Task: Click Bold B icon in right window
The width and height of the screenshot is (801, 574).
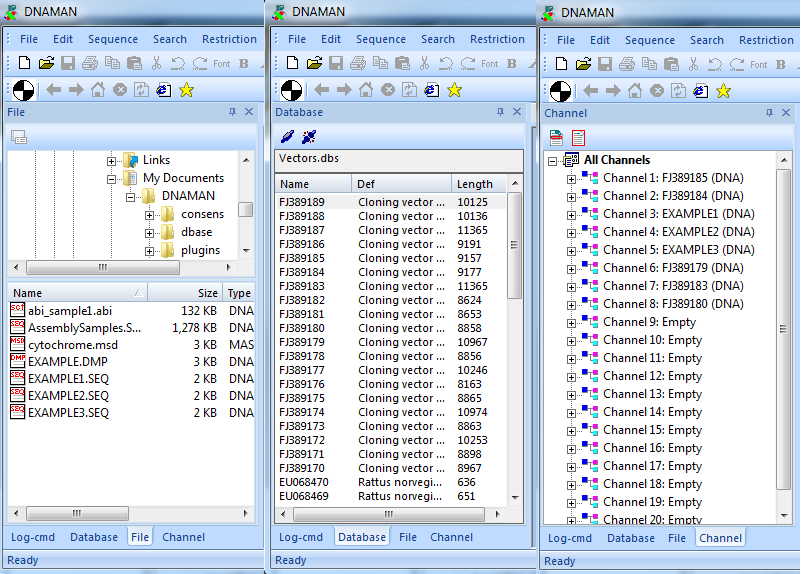Action: (781, 64)
